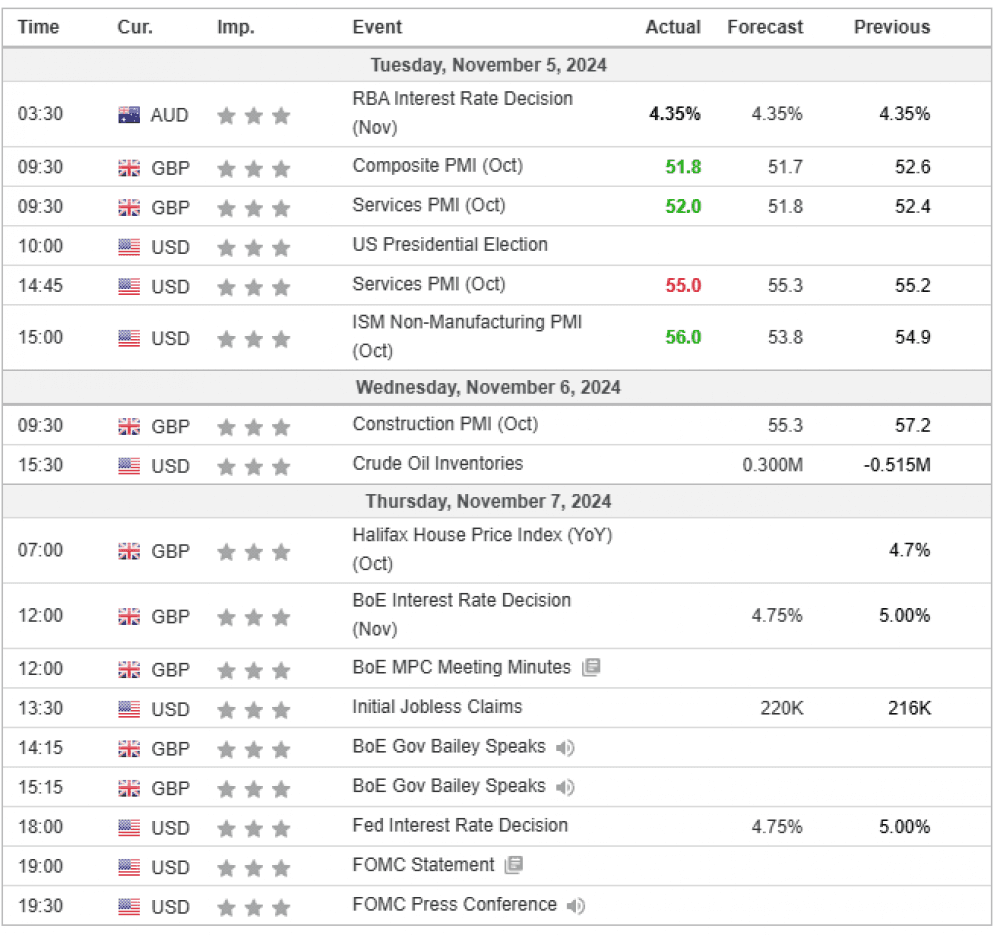Click the US flag in the 14:45 Services PMI row
This screenshot has height=935, width=1000.
click(x=129, y=287)
